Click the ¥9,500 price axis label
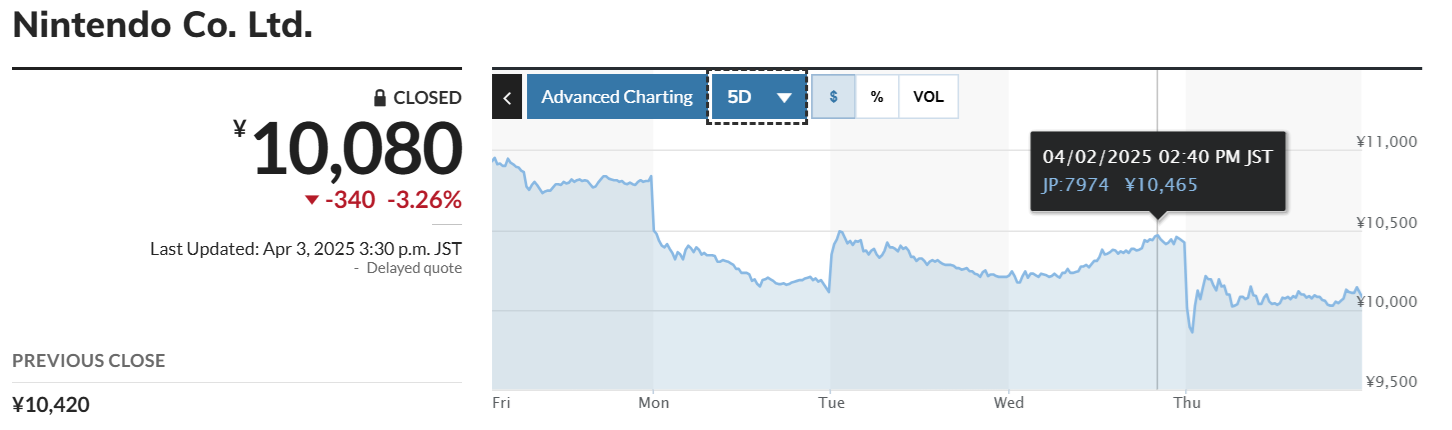 1391,382
